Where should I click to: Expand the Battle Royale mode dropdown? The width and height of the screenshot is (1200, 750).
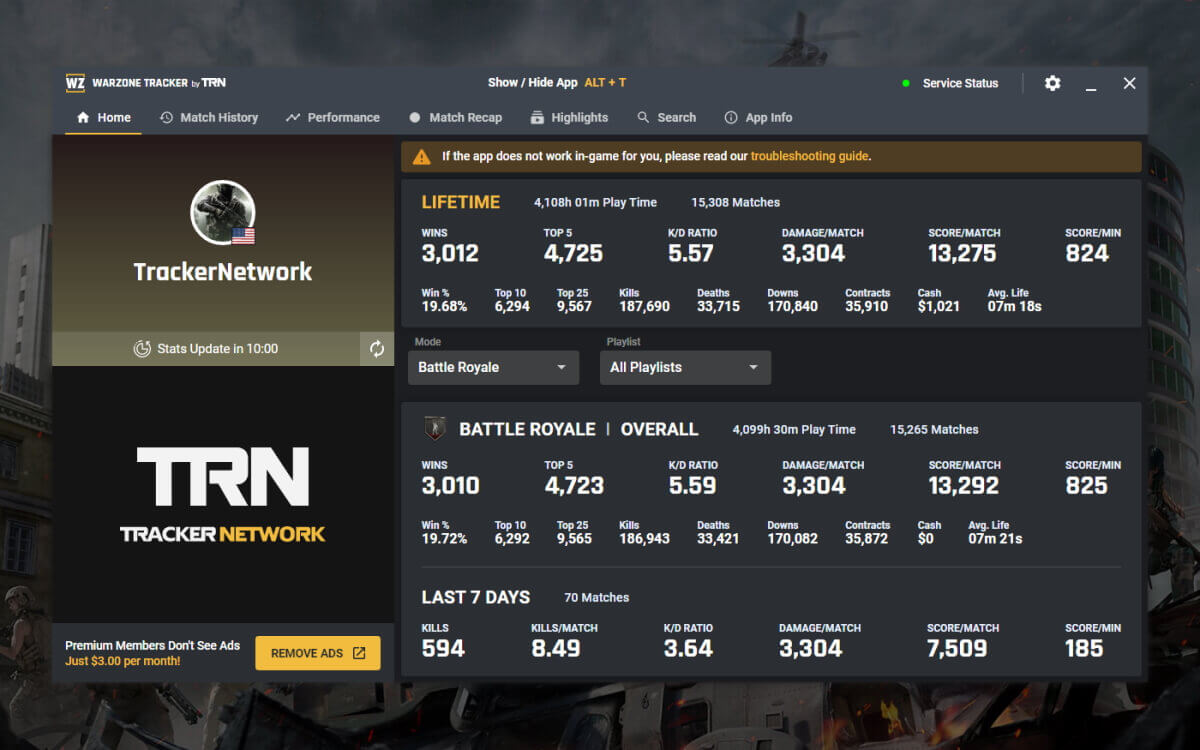[493, 367]
